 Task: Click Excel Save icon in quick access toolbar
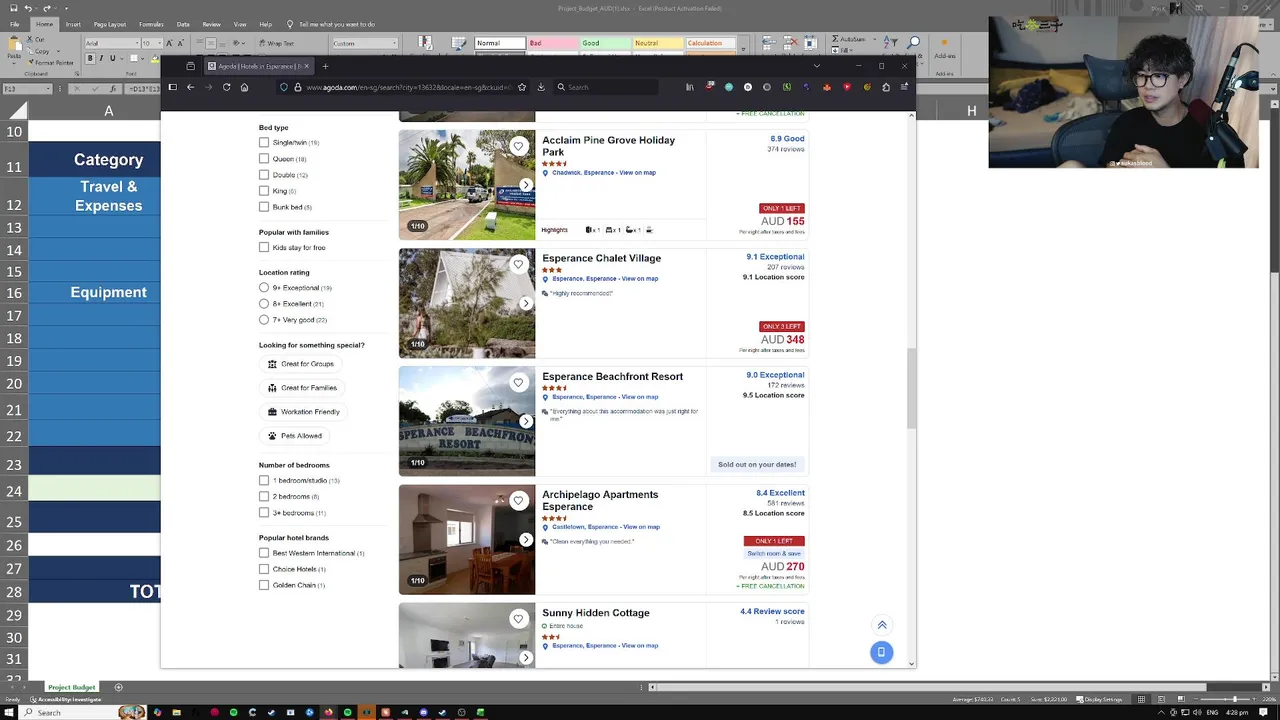point(12,8)
